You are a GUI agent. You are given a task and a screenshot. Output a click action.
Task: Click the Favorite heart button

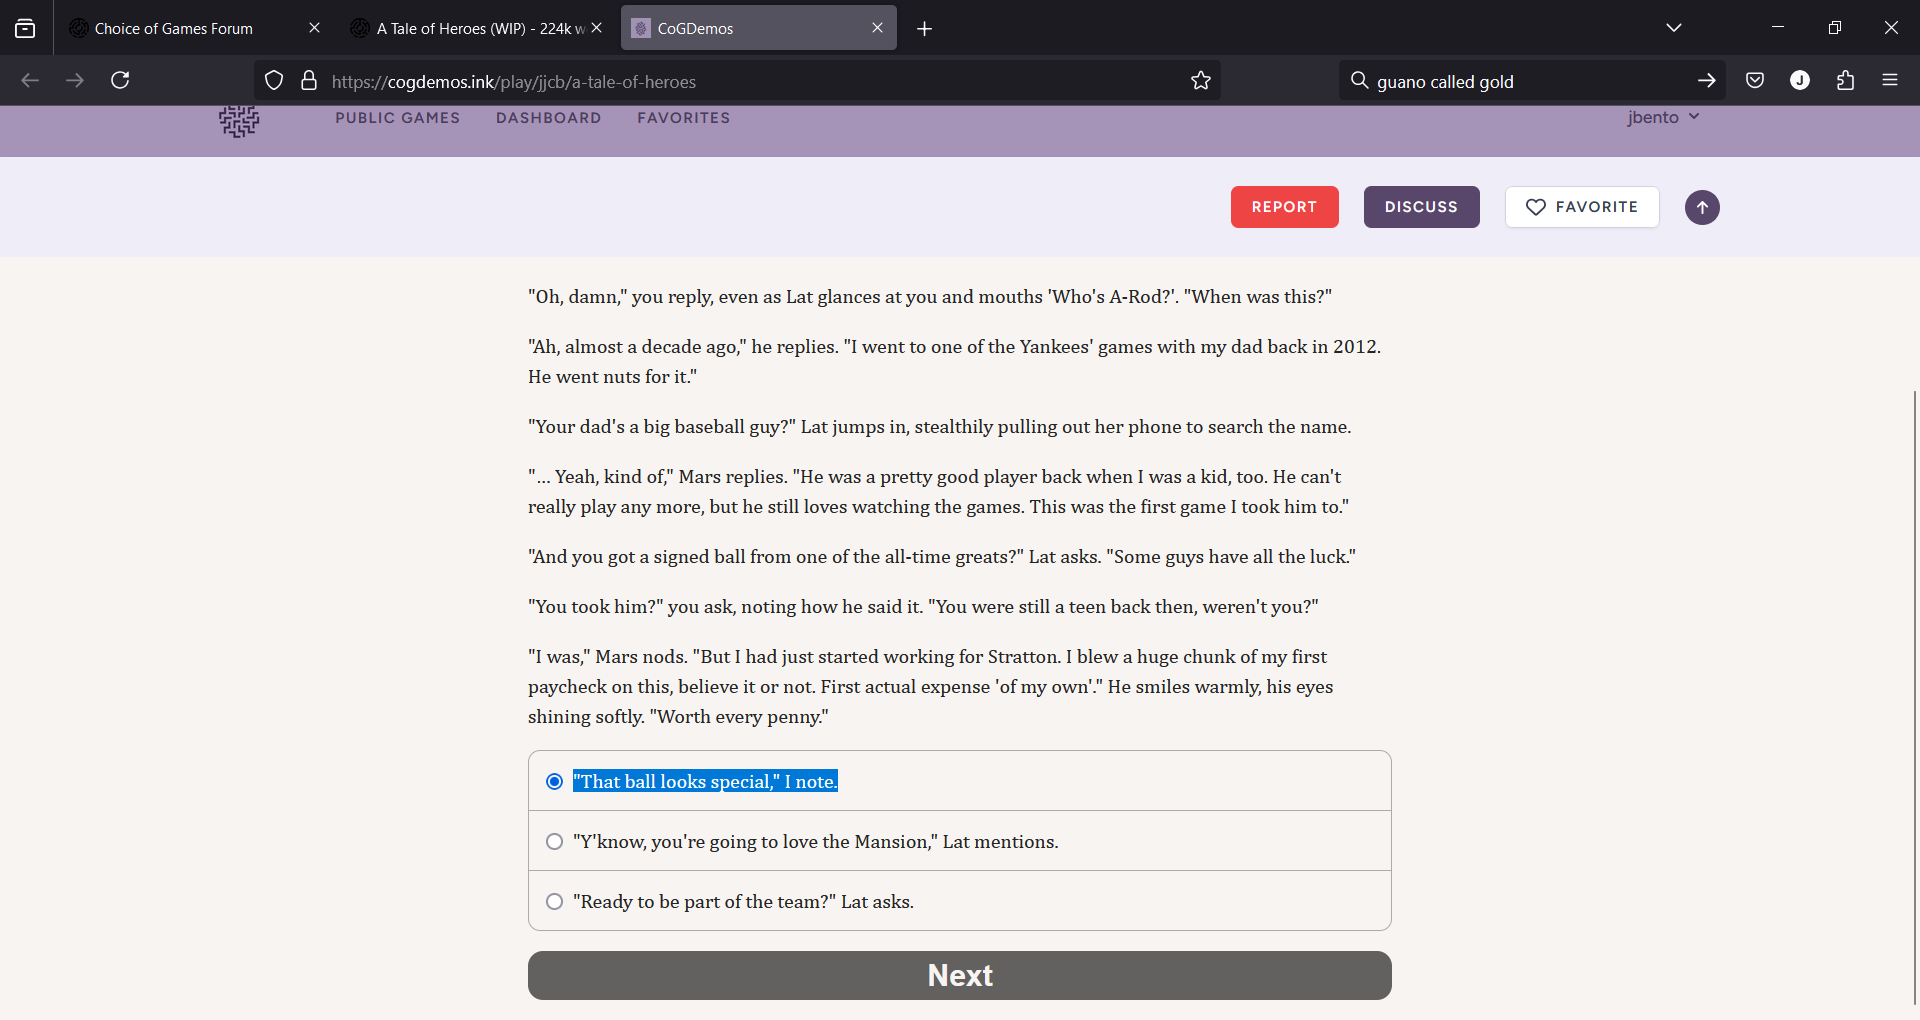tap(1582, 207)
